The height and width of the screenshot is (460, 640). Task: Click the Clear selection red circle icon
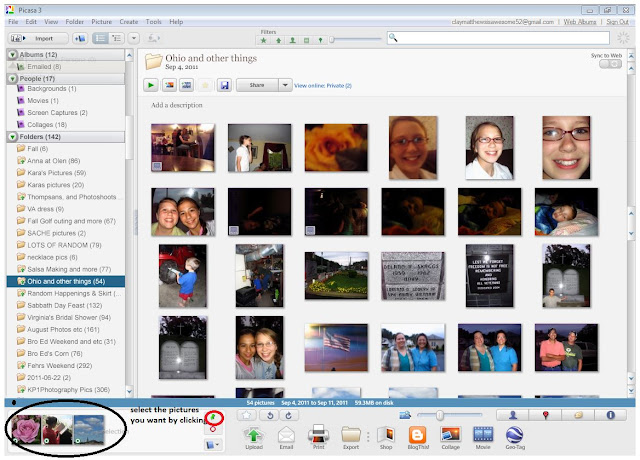click(213, 429)
